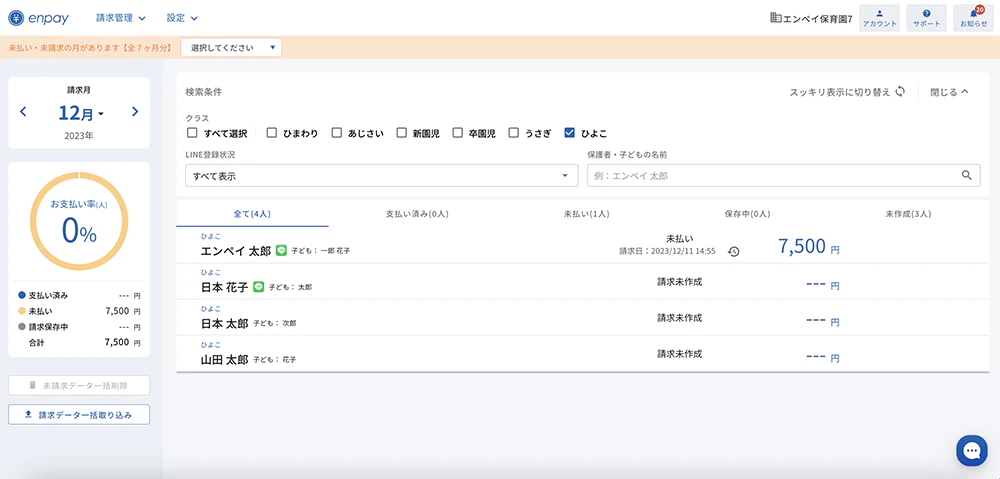Open the LINE登録状況 すべて表示 dropdown

(381, 175)
